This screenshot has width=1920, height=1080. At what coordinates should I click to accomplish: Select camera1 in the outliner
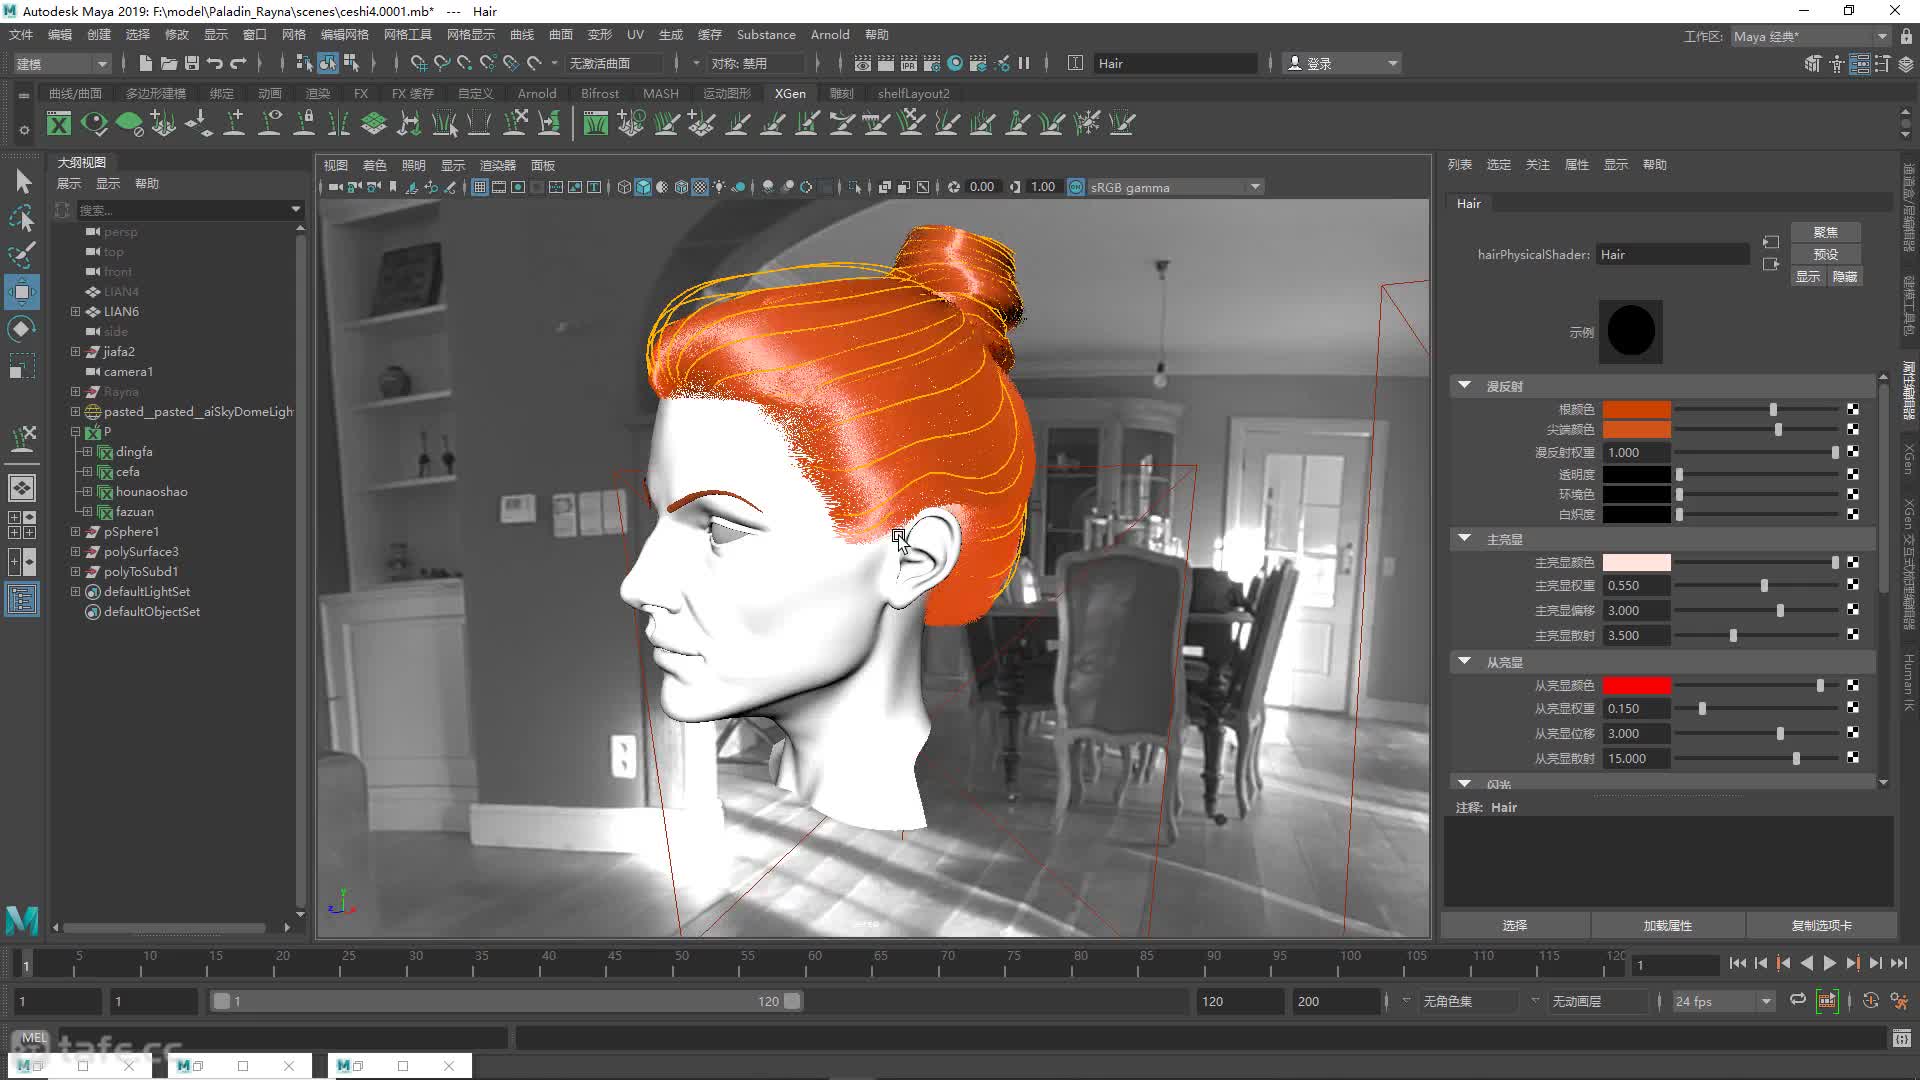tap(128, 371)
